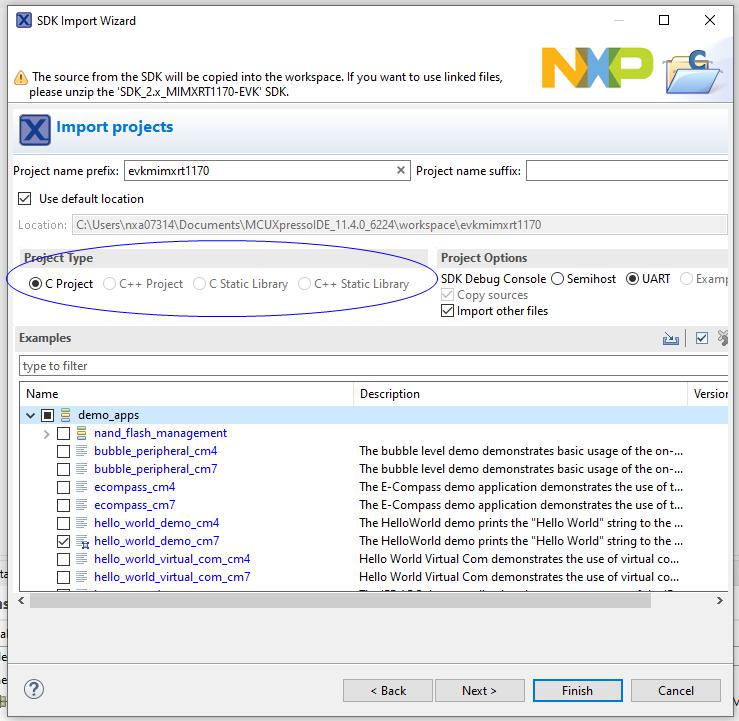The height and width of the screenshot is (721, 739).
Task: Click the right arrow of horizontal scrollbar
Action: (x=719, y=600)
